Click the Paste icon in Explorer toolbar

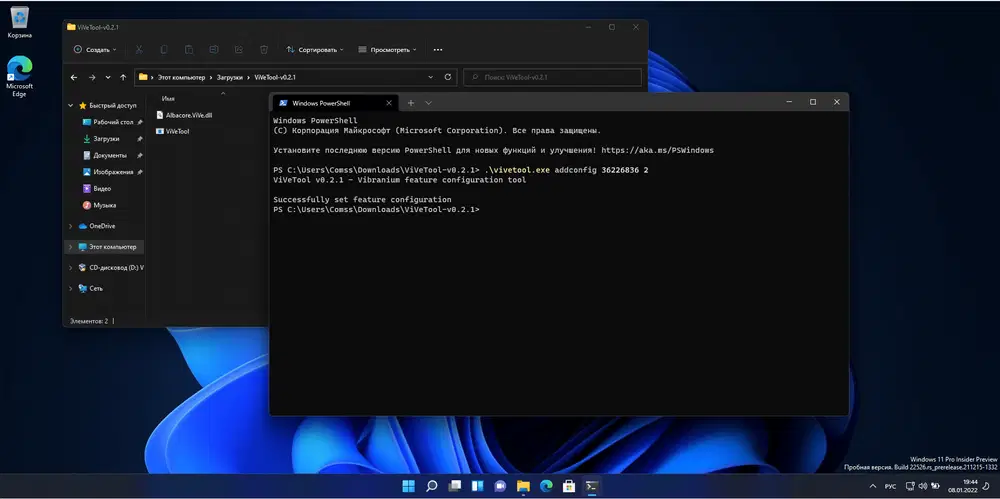click(x=189, y=49)
